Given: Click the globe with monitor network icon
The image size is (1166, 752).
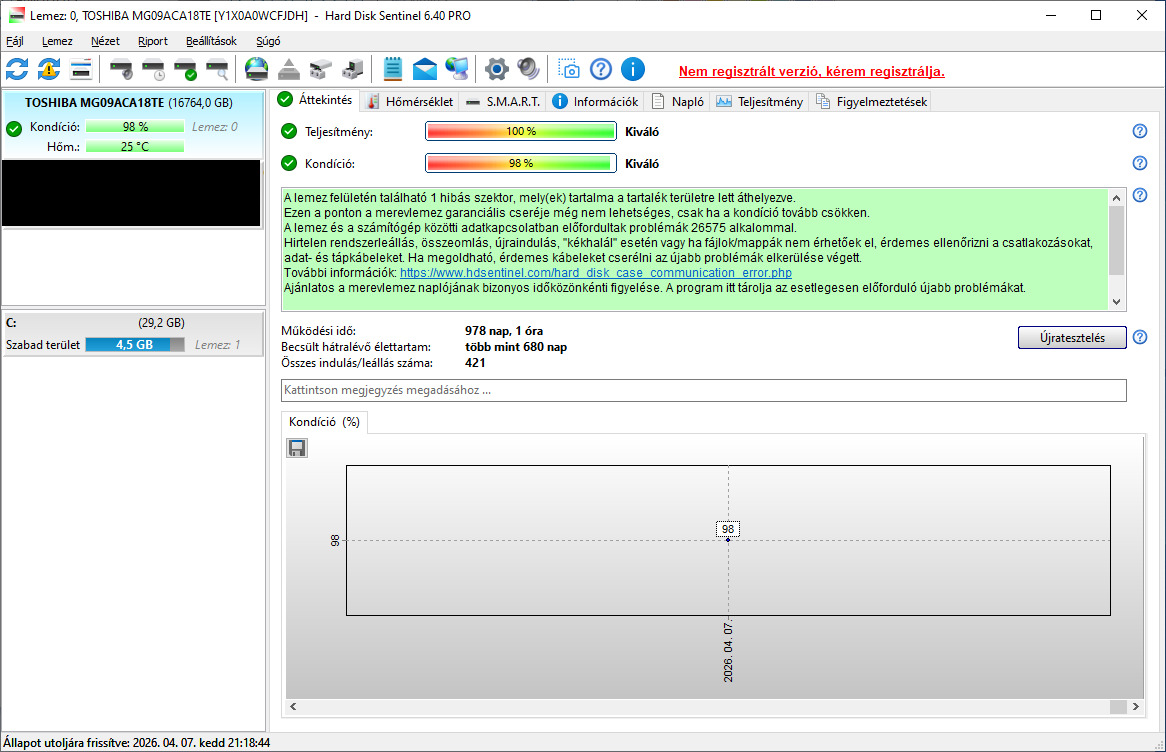Looking at the screenshot, I should pos(457,70).
